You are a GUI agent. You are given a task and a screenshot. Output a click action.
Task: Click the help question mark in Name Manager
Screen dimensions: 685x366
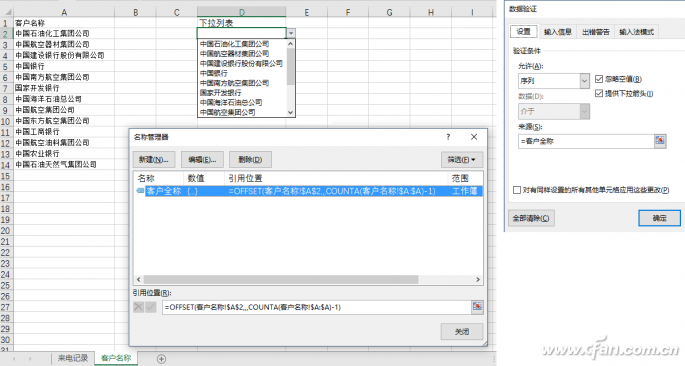point(448,137)
